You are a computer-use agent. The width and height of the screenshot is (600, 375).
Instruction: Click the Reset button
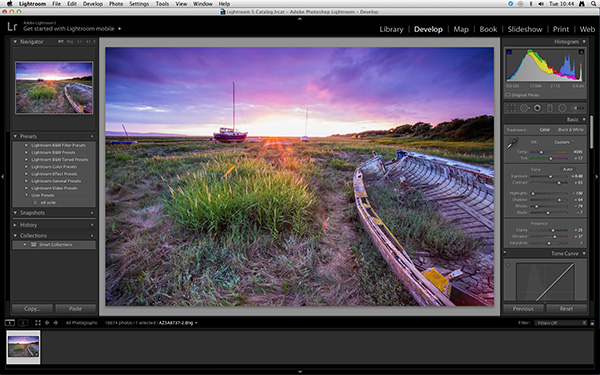click(x=567, y=308)
